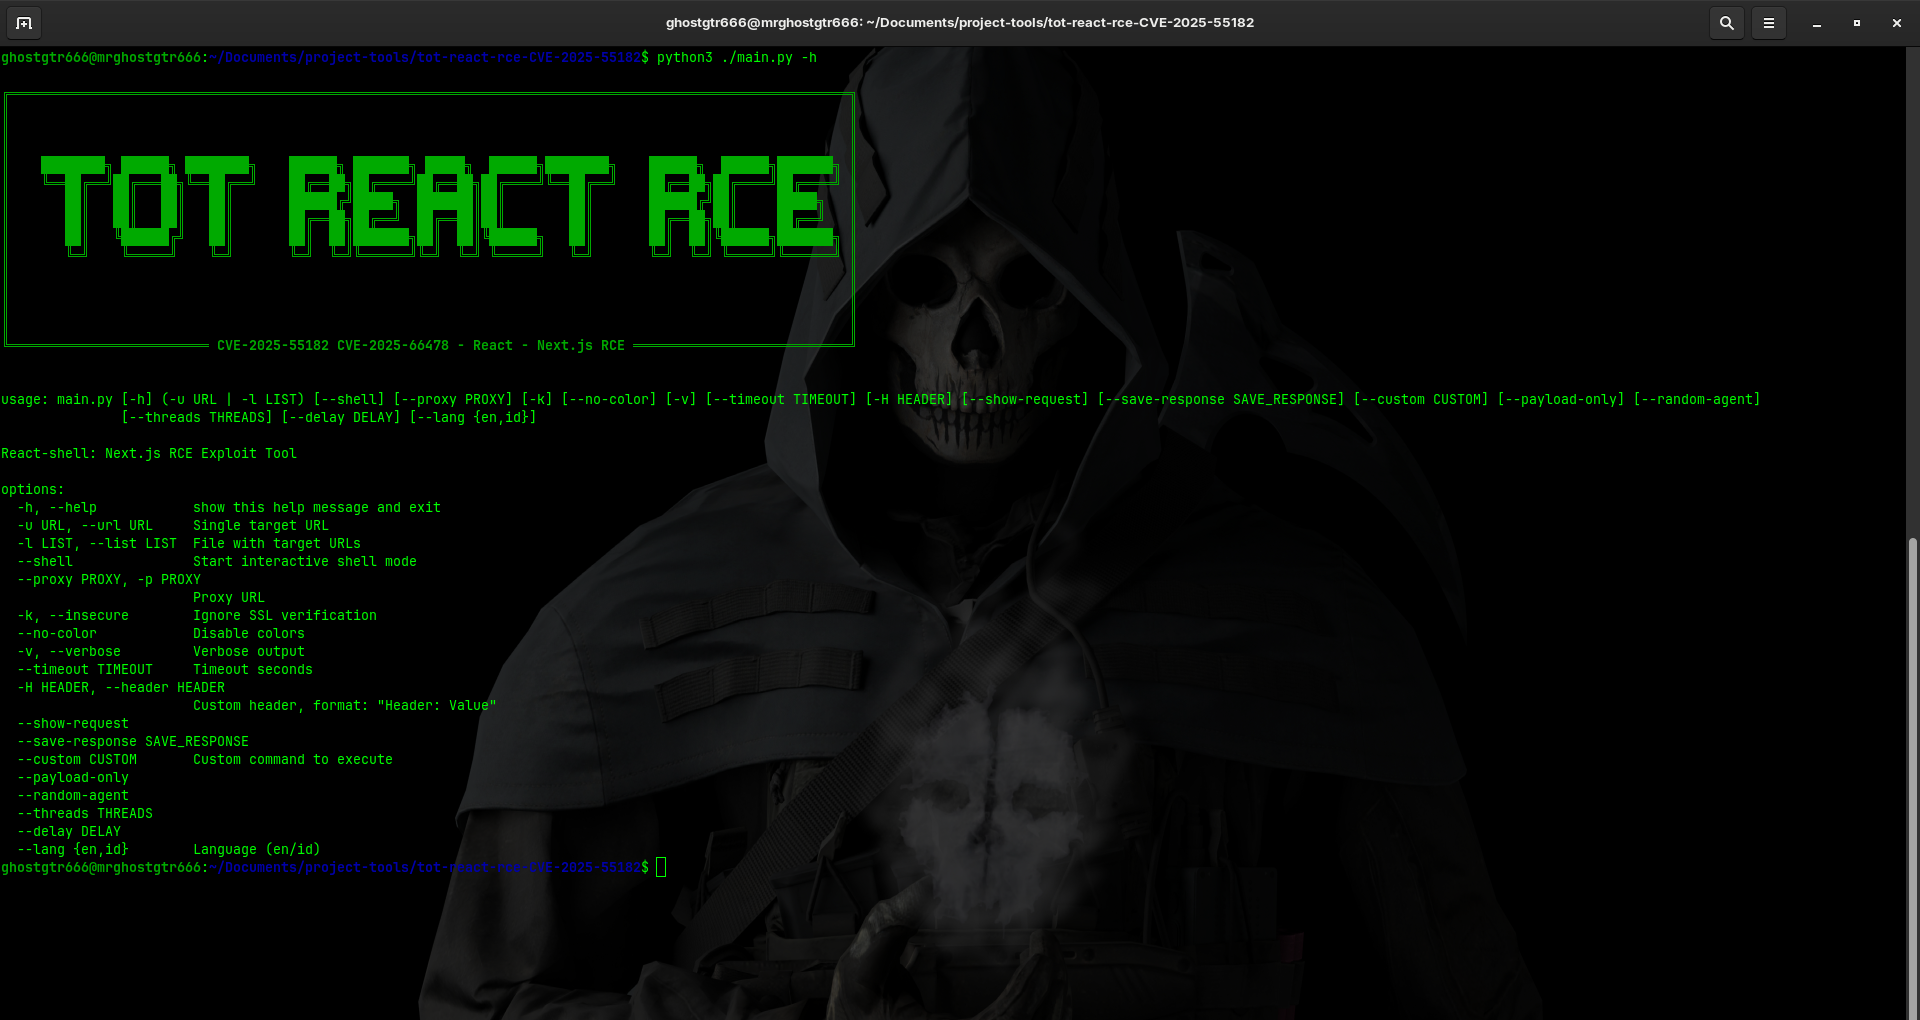1920x1020 pixels.
Task: Click the 'Disable colors' description
Action: 249,634
